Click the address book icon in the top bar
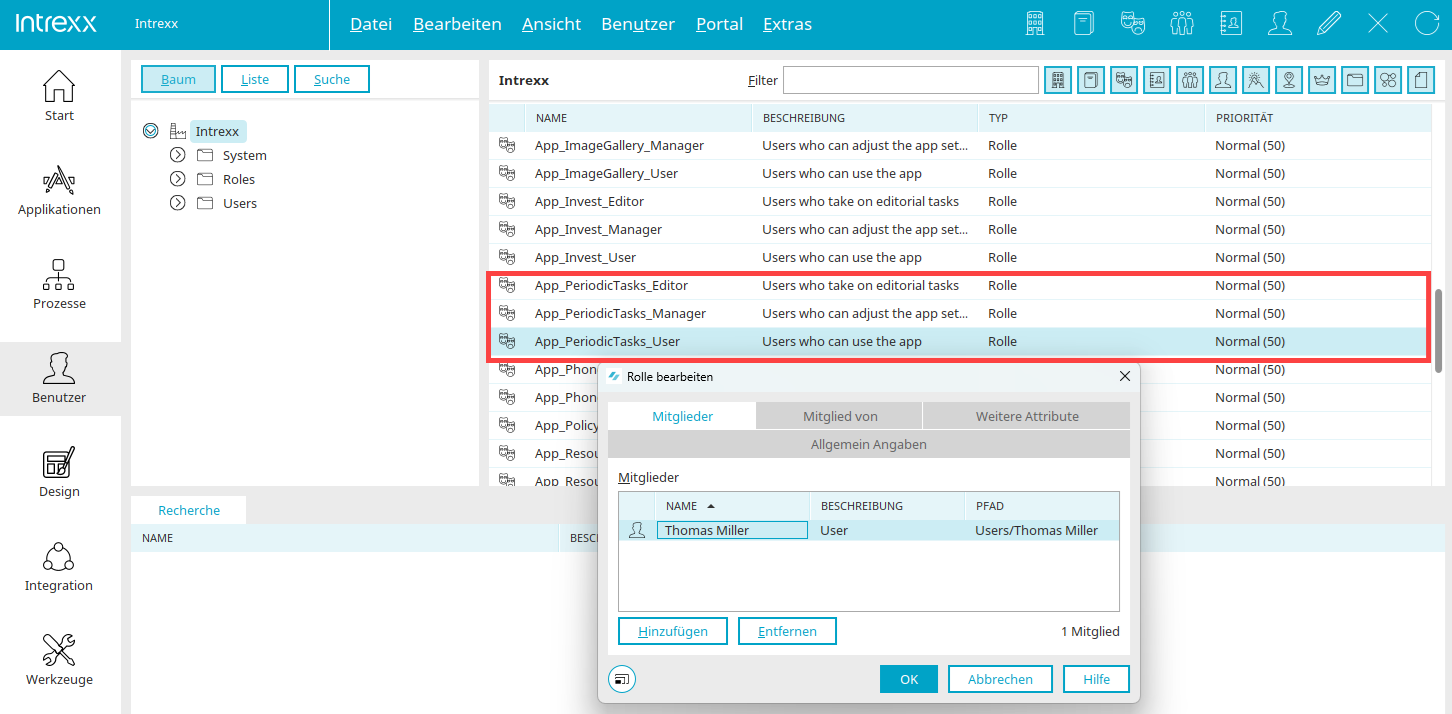This screenshot has width=1452, height=714. pos(1231,24)
